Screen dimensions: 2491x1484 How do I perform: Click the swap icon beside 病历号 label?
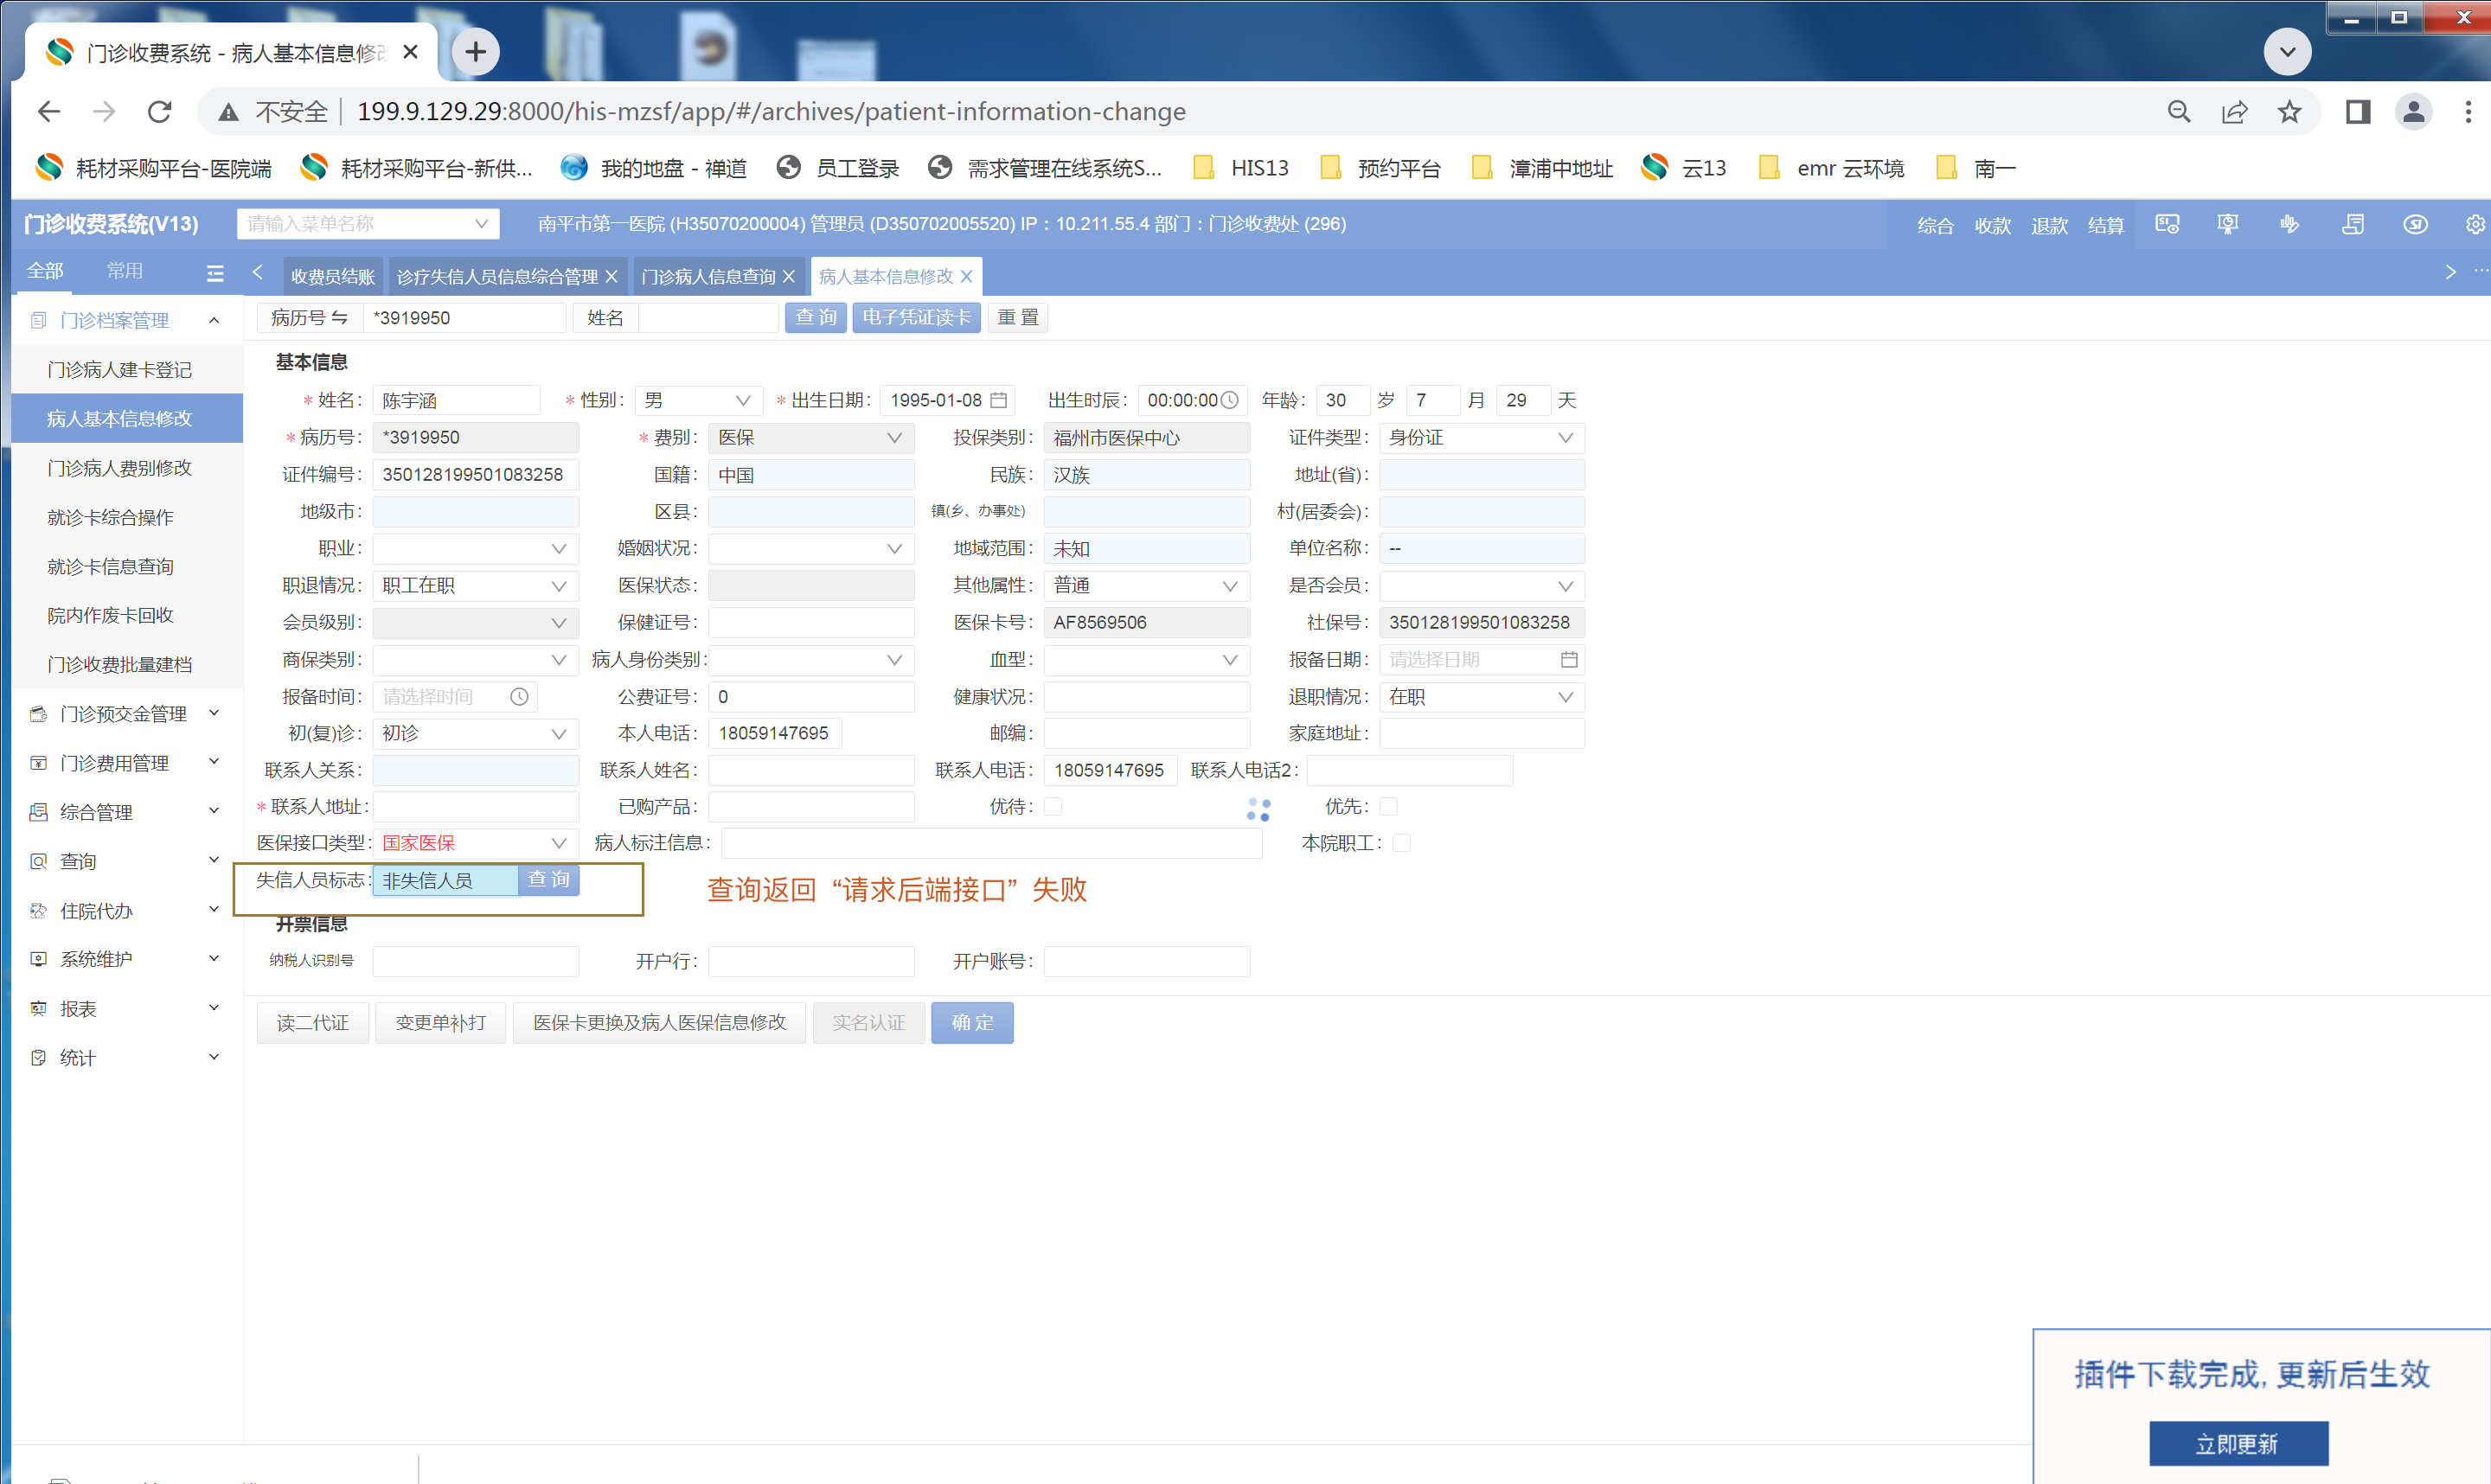coord(340,318)
